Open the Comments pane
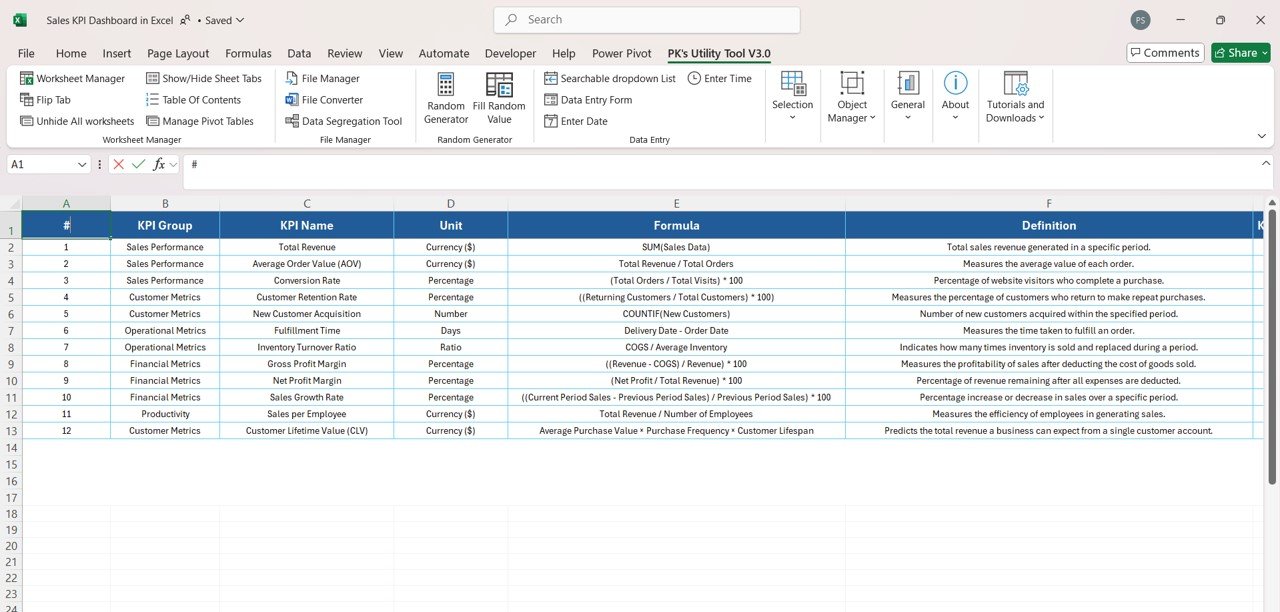The width and height of the screenshot is (1280, 612). click(1164, 53)
